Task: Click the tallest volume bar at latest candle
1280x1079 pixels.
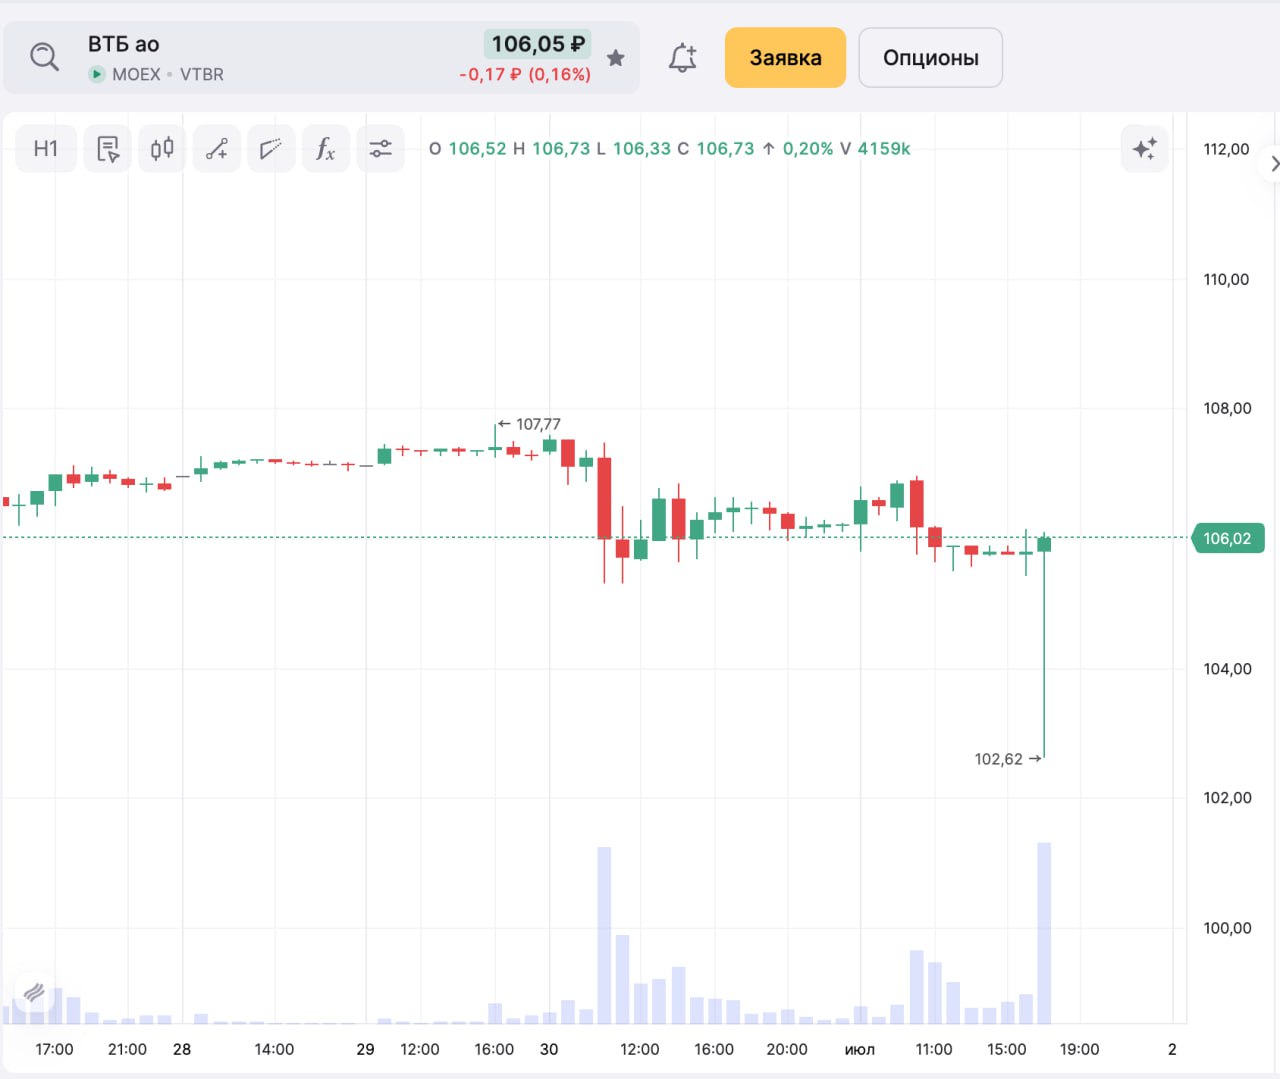Action: click(x=1044, y=933)
